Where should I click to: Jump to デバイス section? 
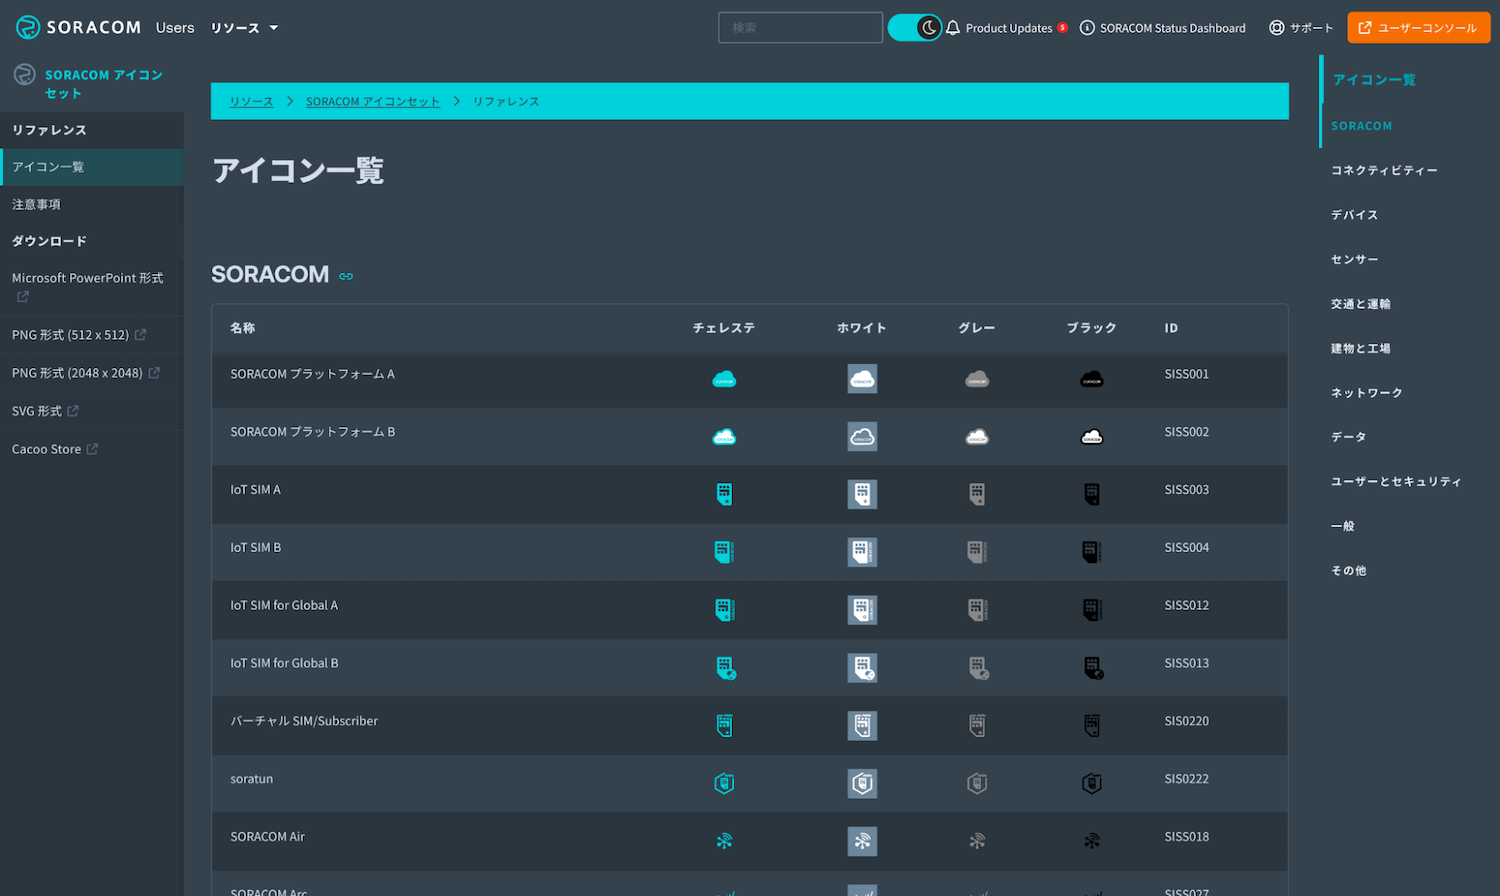click(1354, 215)
